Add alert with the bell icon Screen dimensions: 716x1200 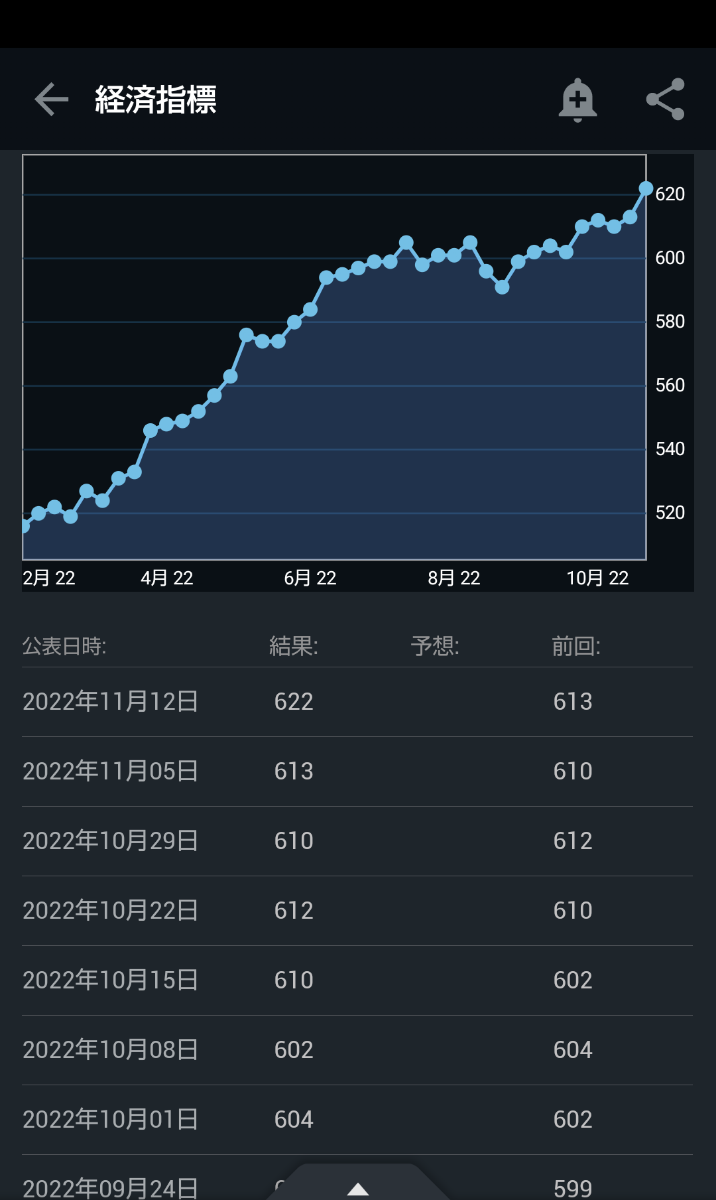[577, 100]
